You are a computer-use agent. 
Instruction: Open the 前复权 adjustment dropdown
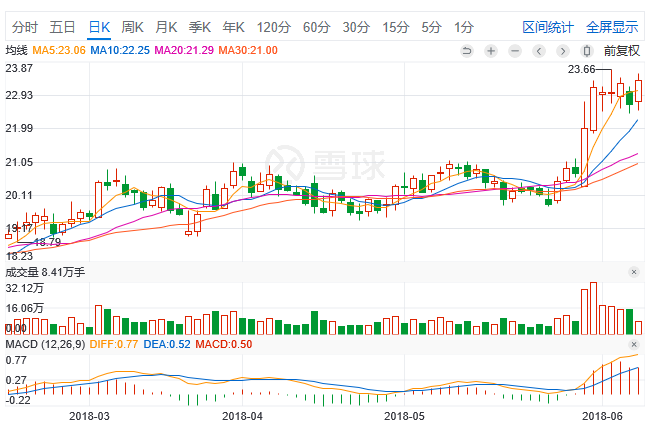coord(621,50)
